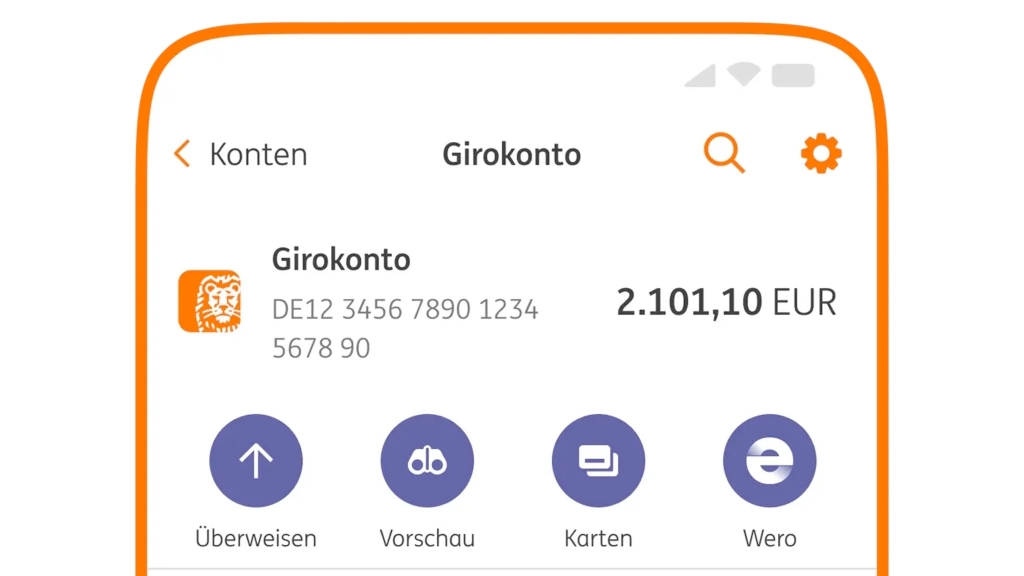Viewport: 1024px width, 576px height.
Task: Open the search magnifier icon
Action: coord(724,153)
